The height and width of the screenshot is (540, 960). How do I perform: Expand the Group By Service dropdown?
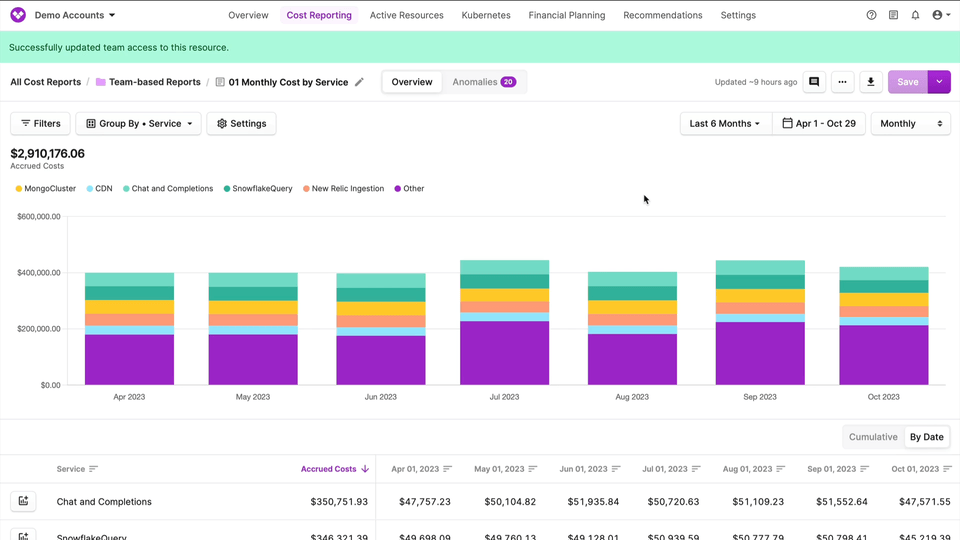pyautogui.click(x=139, y=124)
